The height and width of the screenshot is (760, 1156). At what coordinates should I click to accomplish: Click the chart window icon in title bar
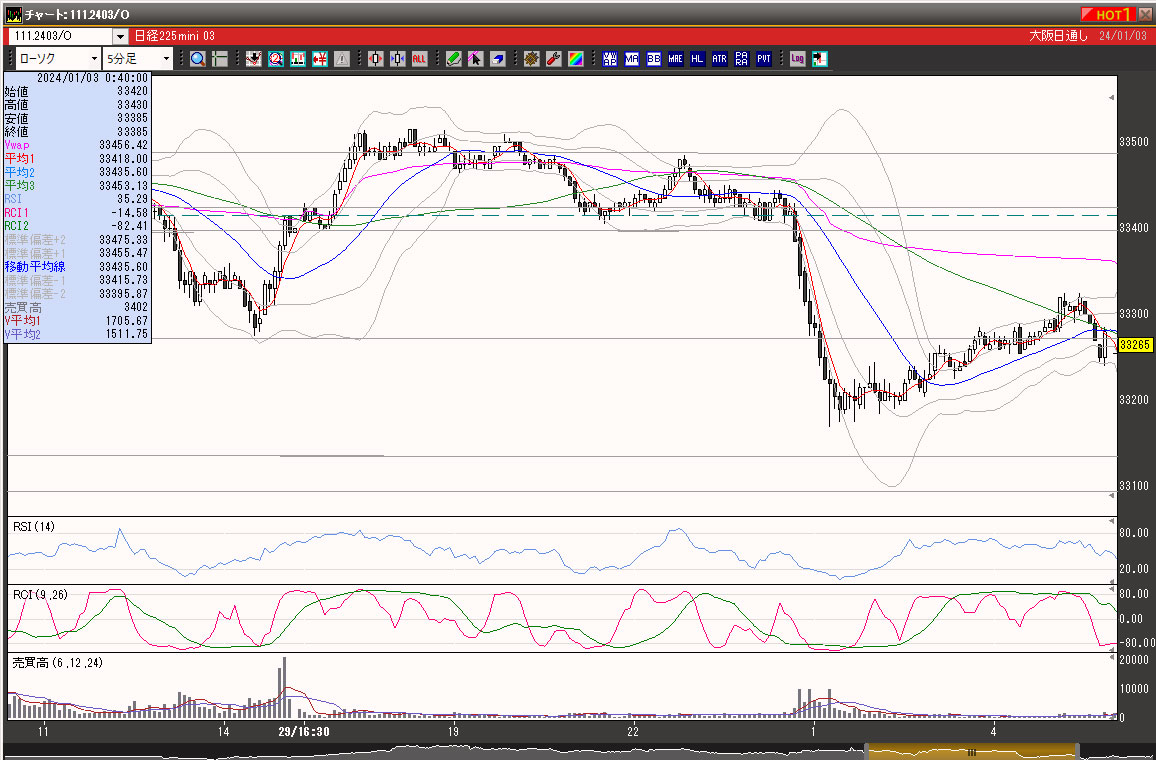[14, 14]
